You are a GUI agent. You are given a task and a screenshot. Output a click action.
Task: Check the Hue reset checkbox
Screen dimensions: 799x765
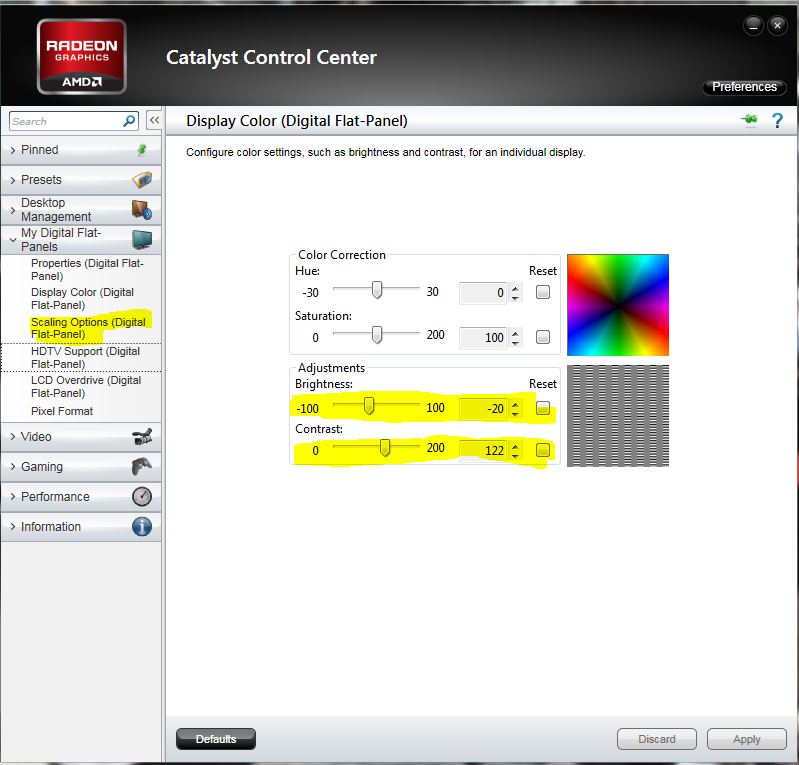coord(543,292)
